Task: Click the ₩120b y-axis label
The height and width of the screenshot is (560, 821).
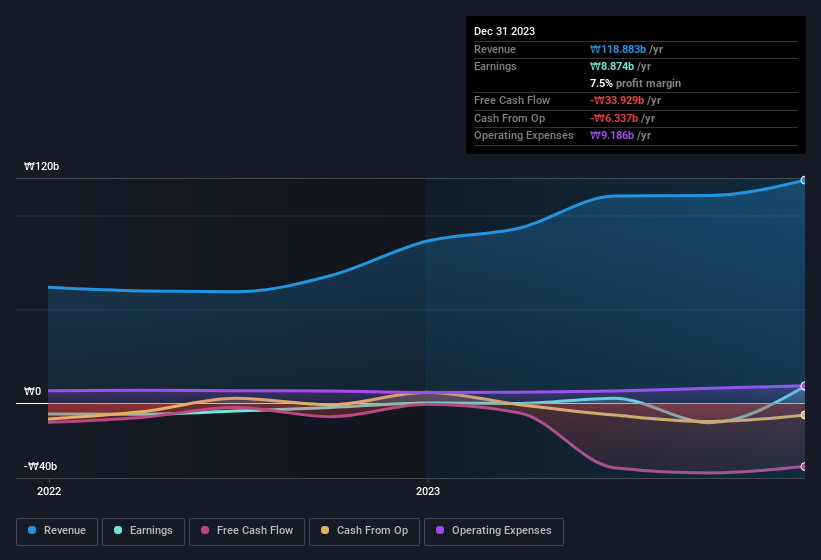Action: (41, 166)
